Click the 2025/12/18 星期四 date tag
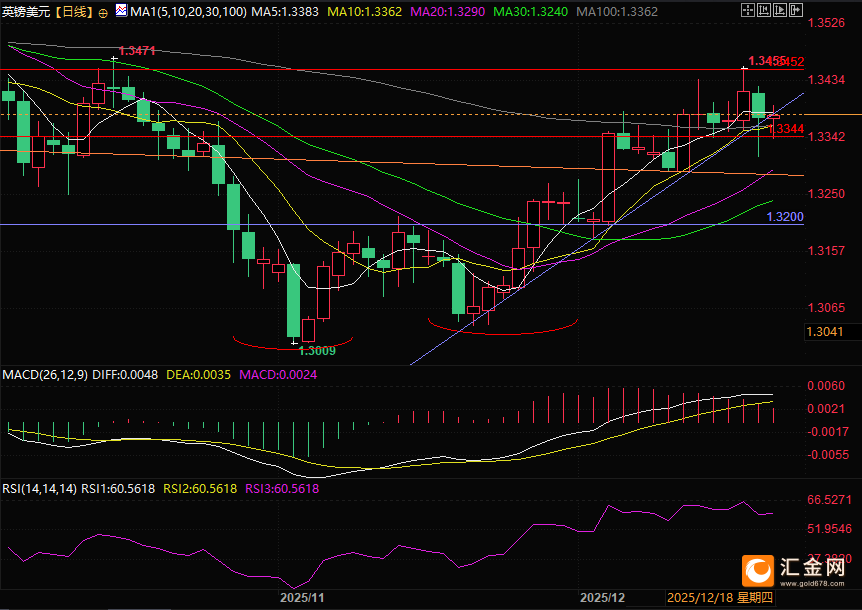This screenshot has height=610, width=862. click(x=720, y=597)
